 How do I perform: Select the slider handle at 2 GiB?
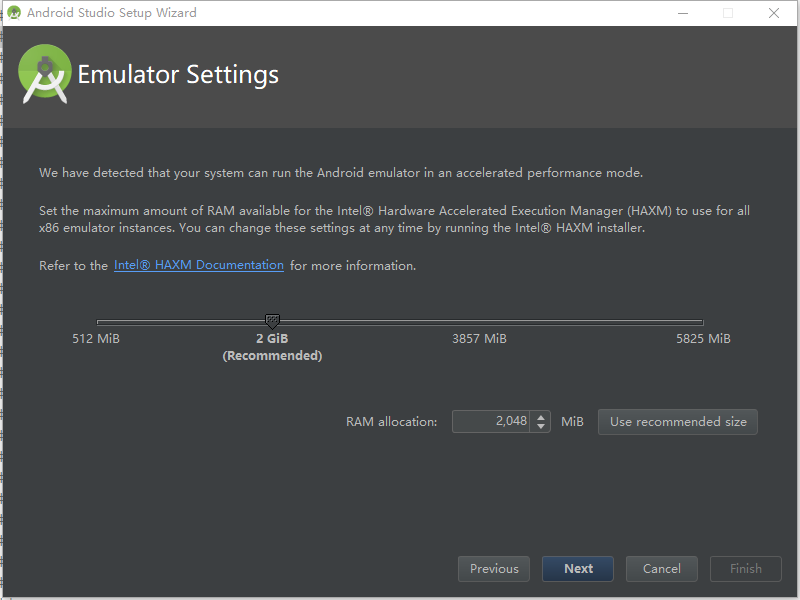click(272, 321)
